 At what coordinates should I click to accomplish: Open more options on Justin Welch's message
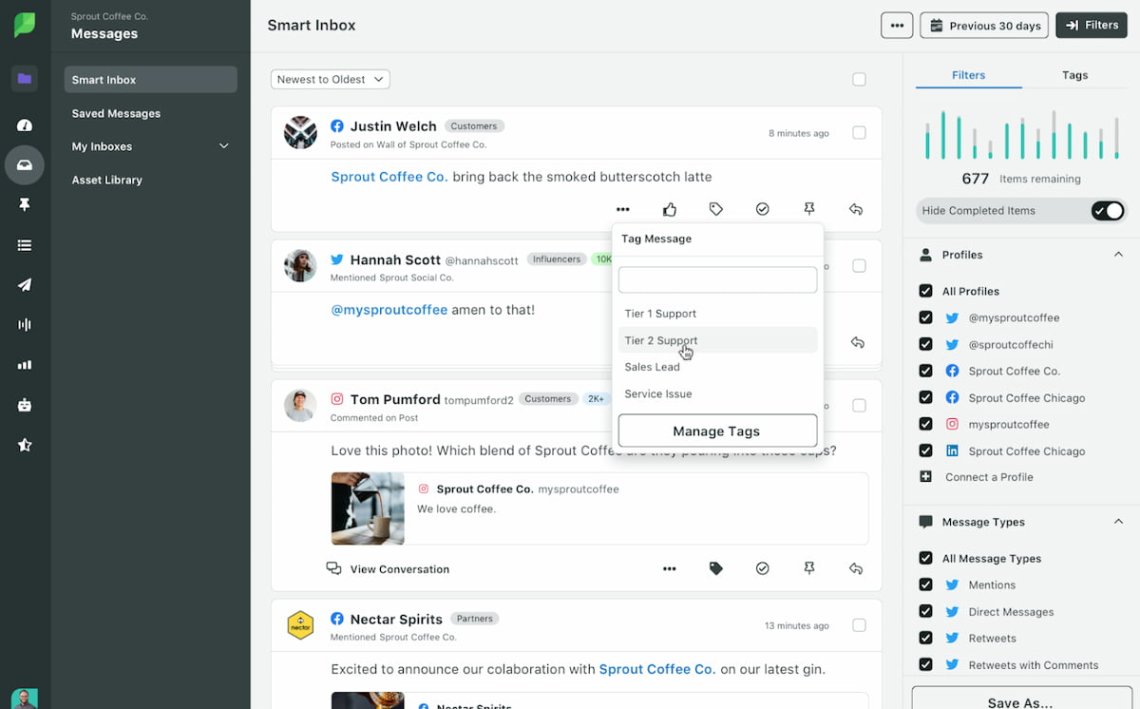623,209
